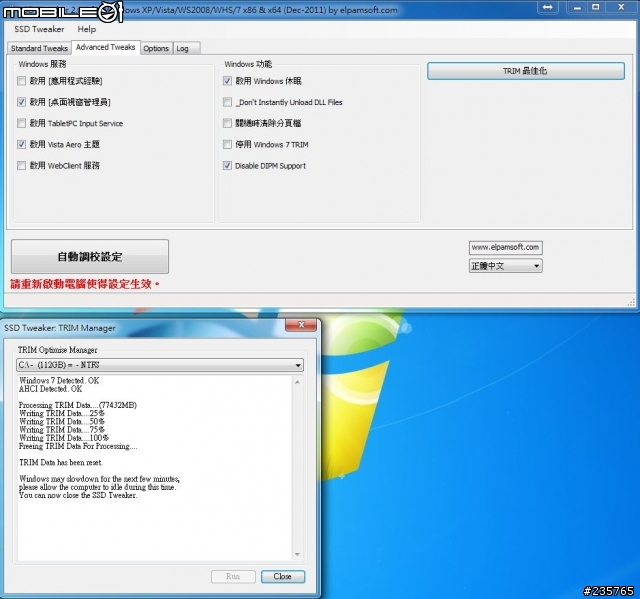The width and height of the screenshot is (640, 599).
Task: Click the resize grip in SSD Tweaker status bar
Action: [x=631, y=302]
